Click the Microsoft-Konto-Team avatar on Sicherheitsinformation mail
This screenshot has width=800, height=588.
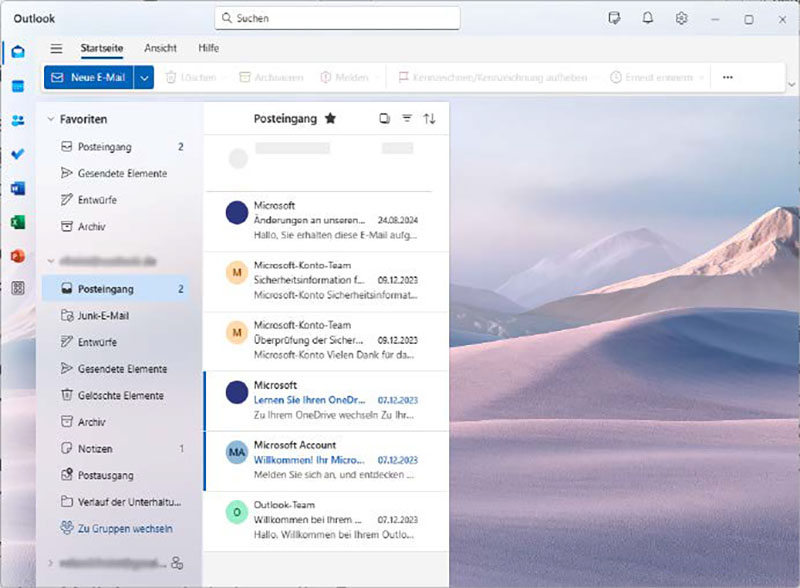pyautogui.click(x=237, y=273)
